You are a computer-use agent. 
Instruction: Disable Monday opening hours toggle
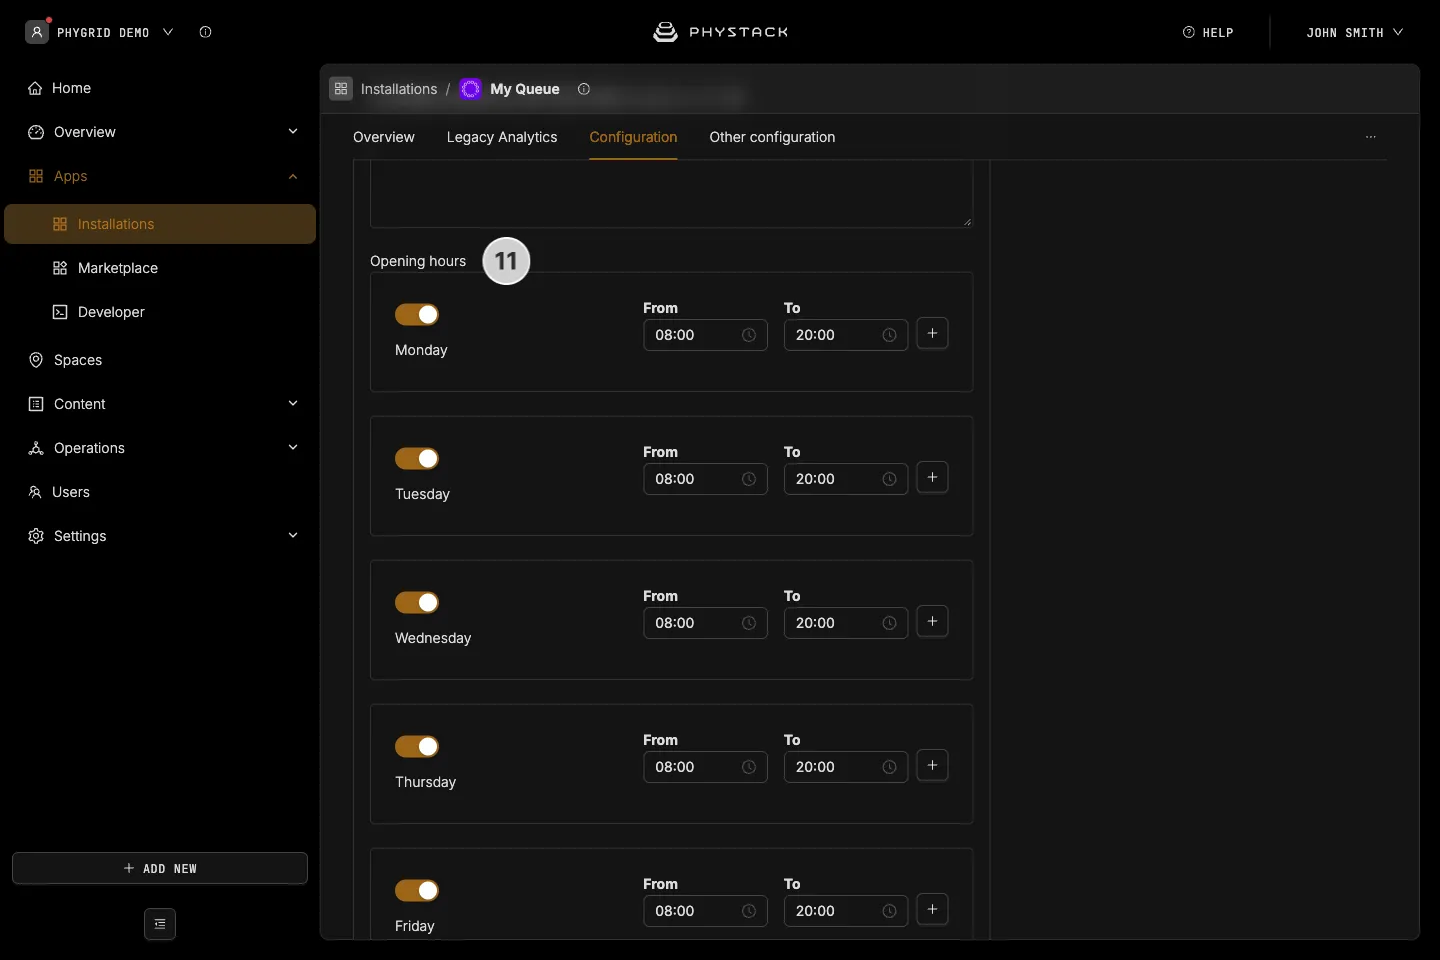[417, 314]
